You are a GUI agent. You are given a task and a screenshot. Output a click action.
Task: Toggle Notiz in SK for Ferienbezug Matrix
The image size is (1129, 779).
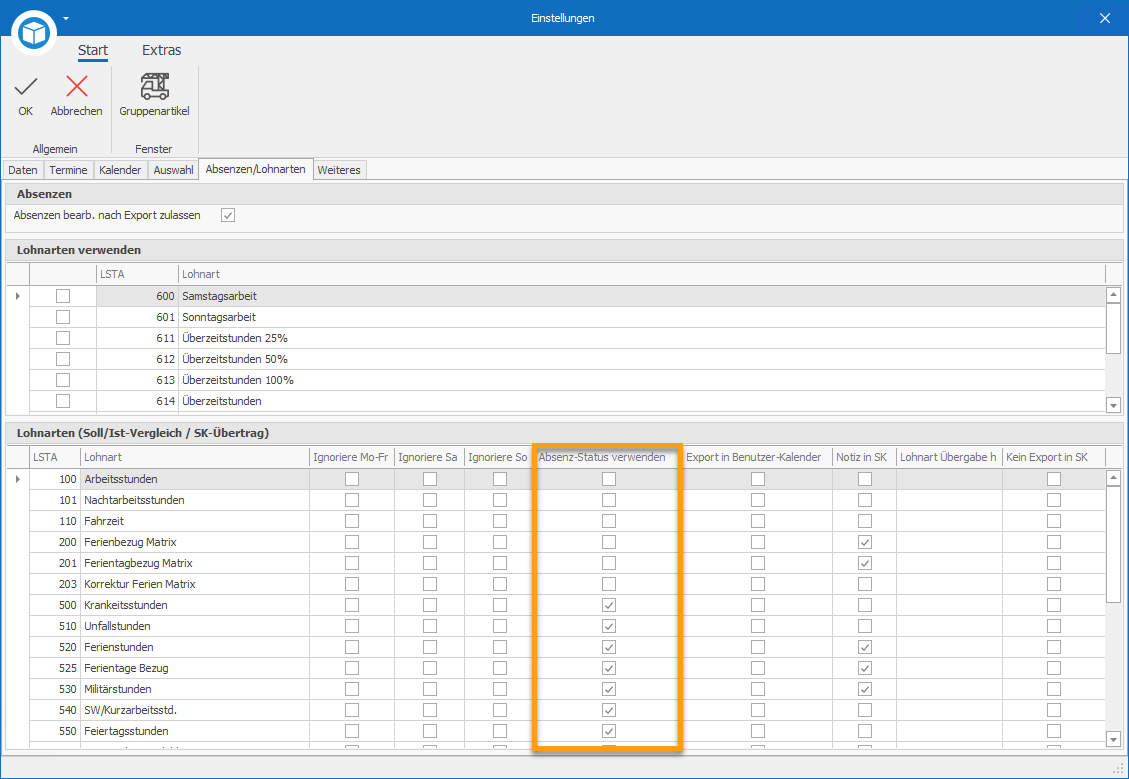[x=865, y=542]
